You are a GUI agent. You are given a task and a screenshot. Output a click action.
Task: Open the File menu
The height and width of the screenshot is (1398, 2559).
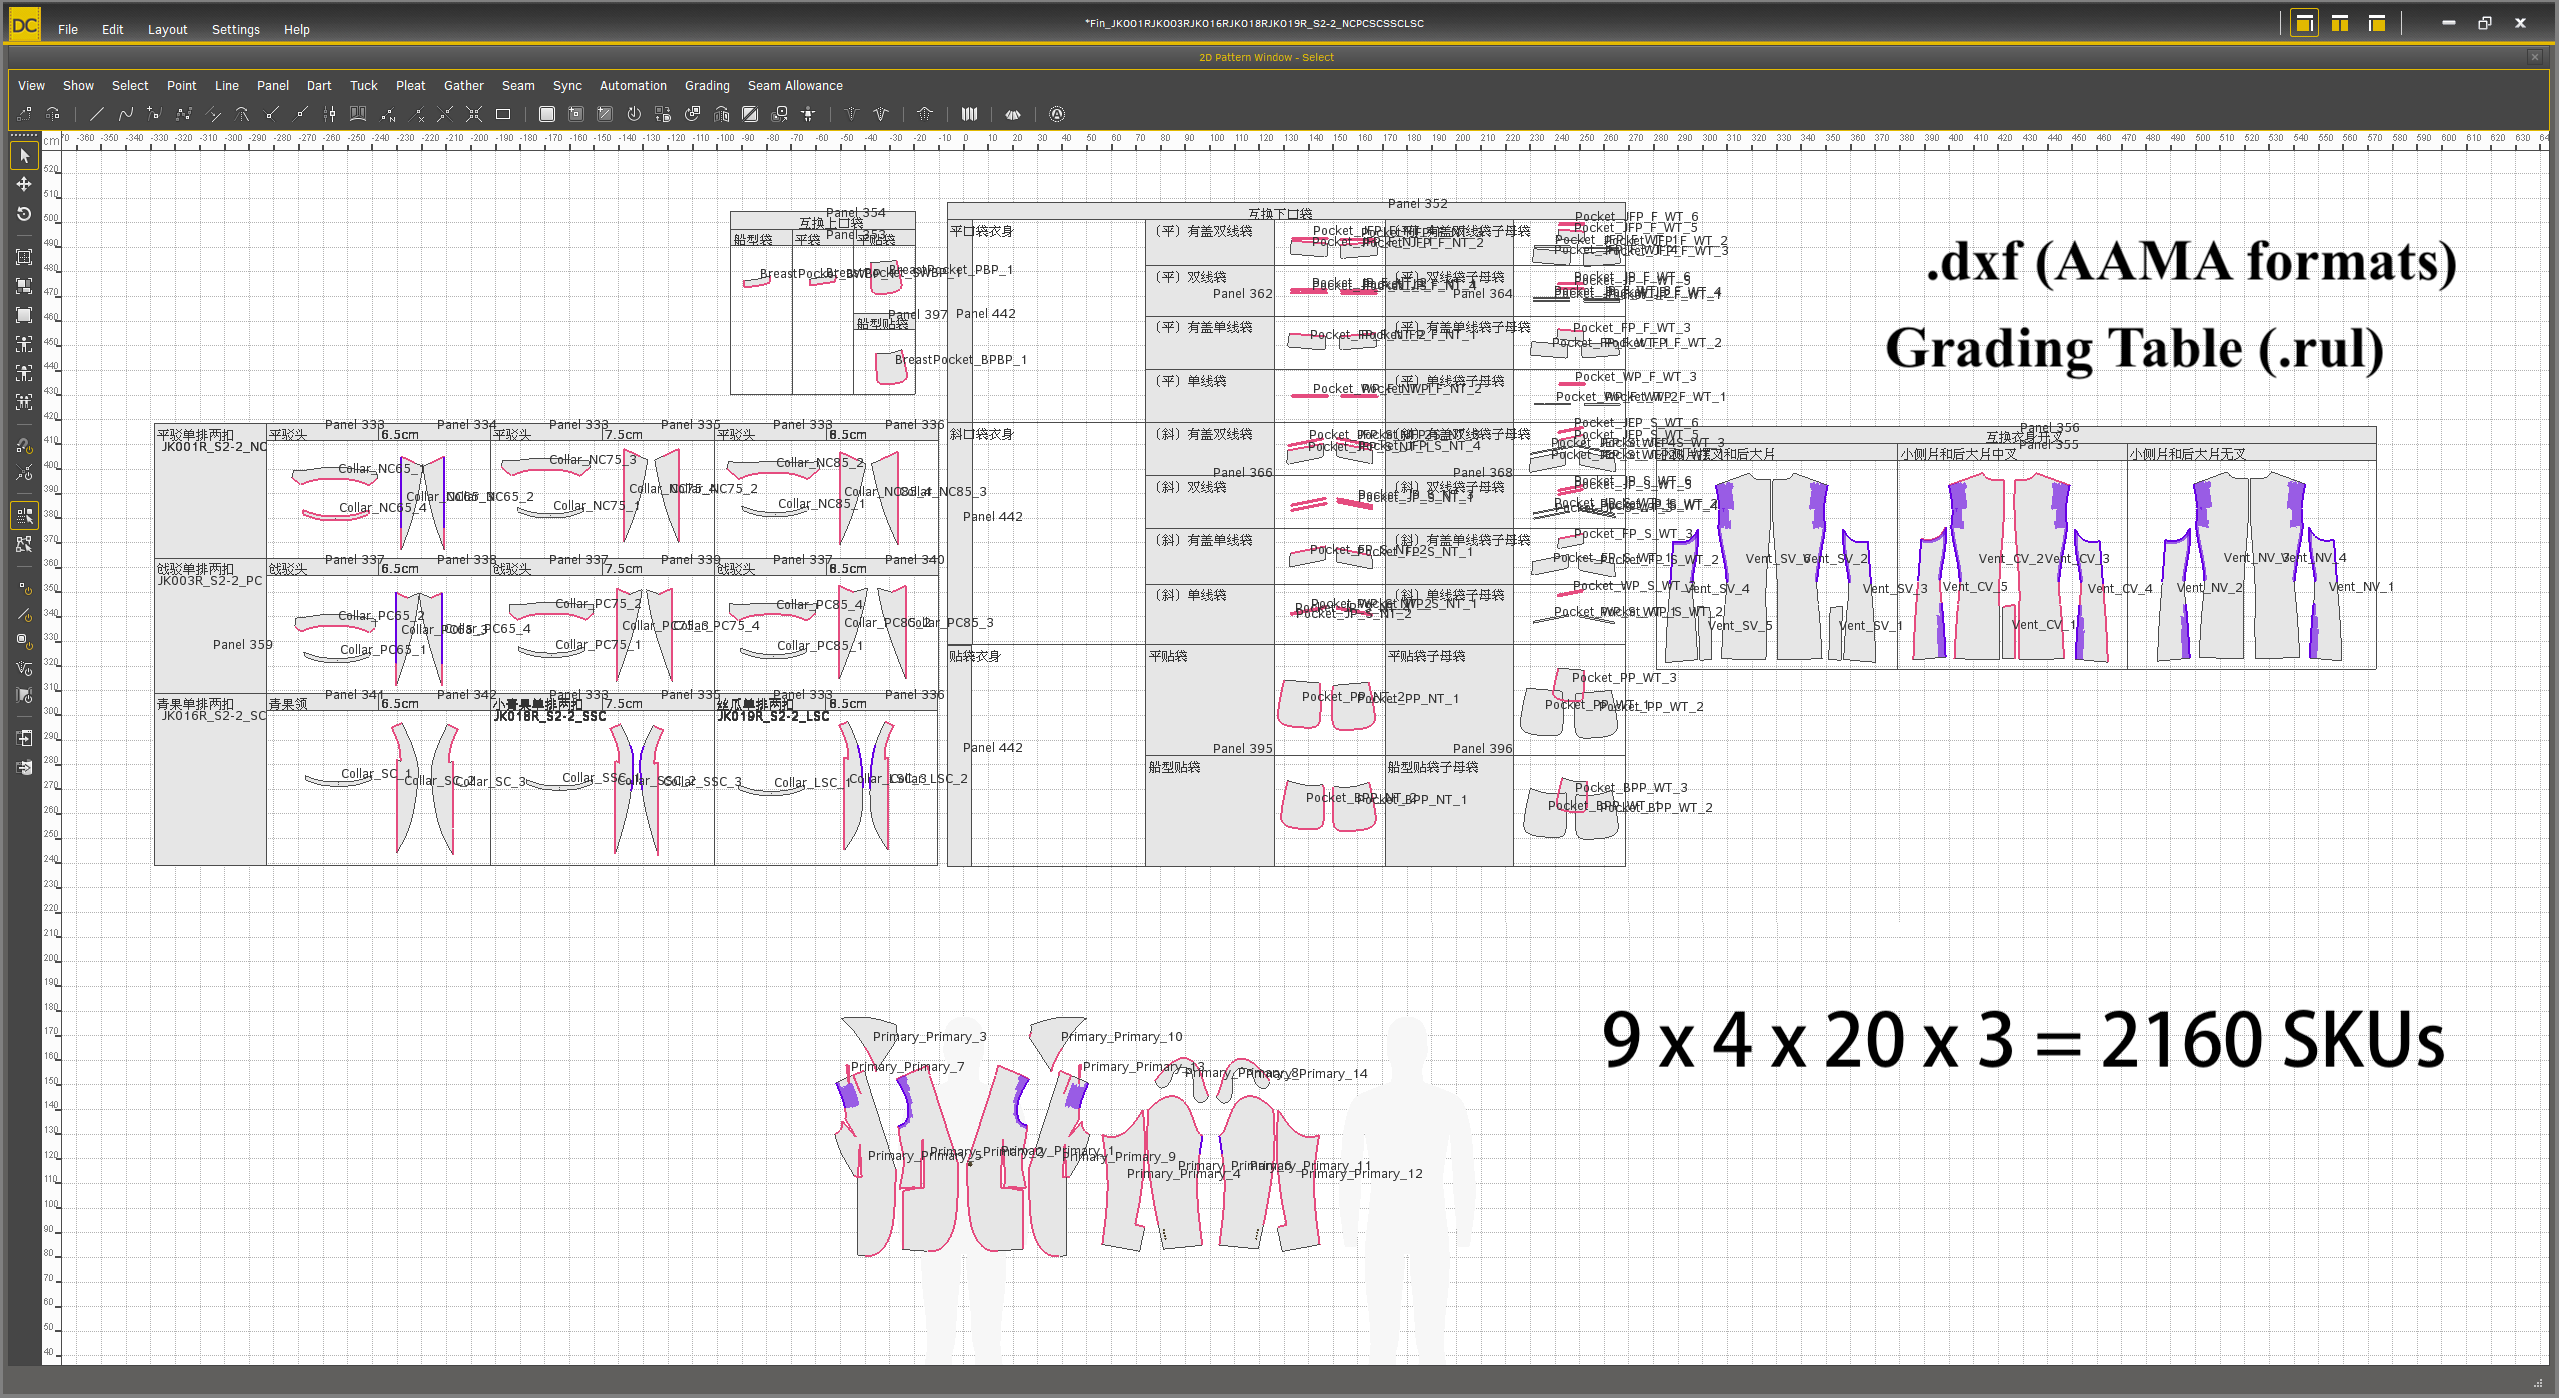click(68, 29)
